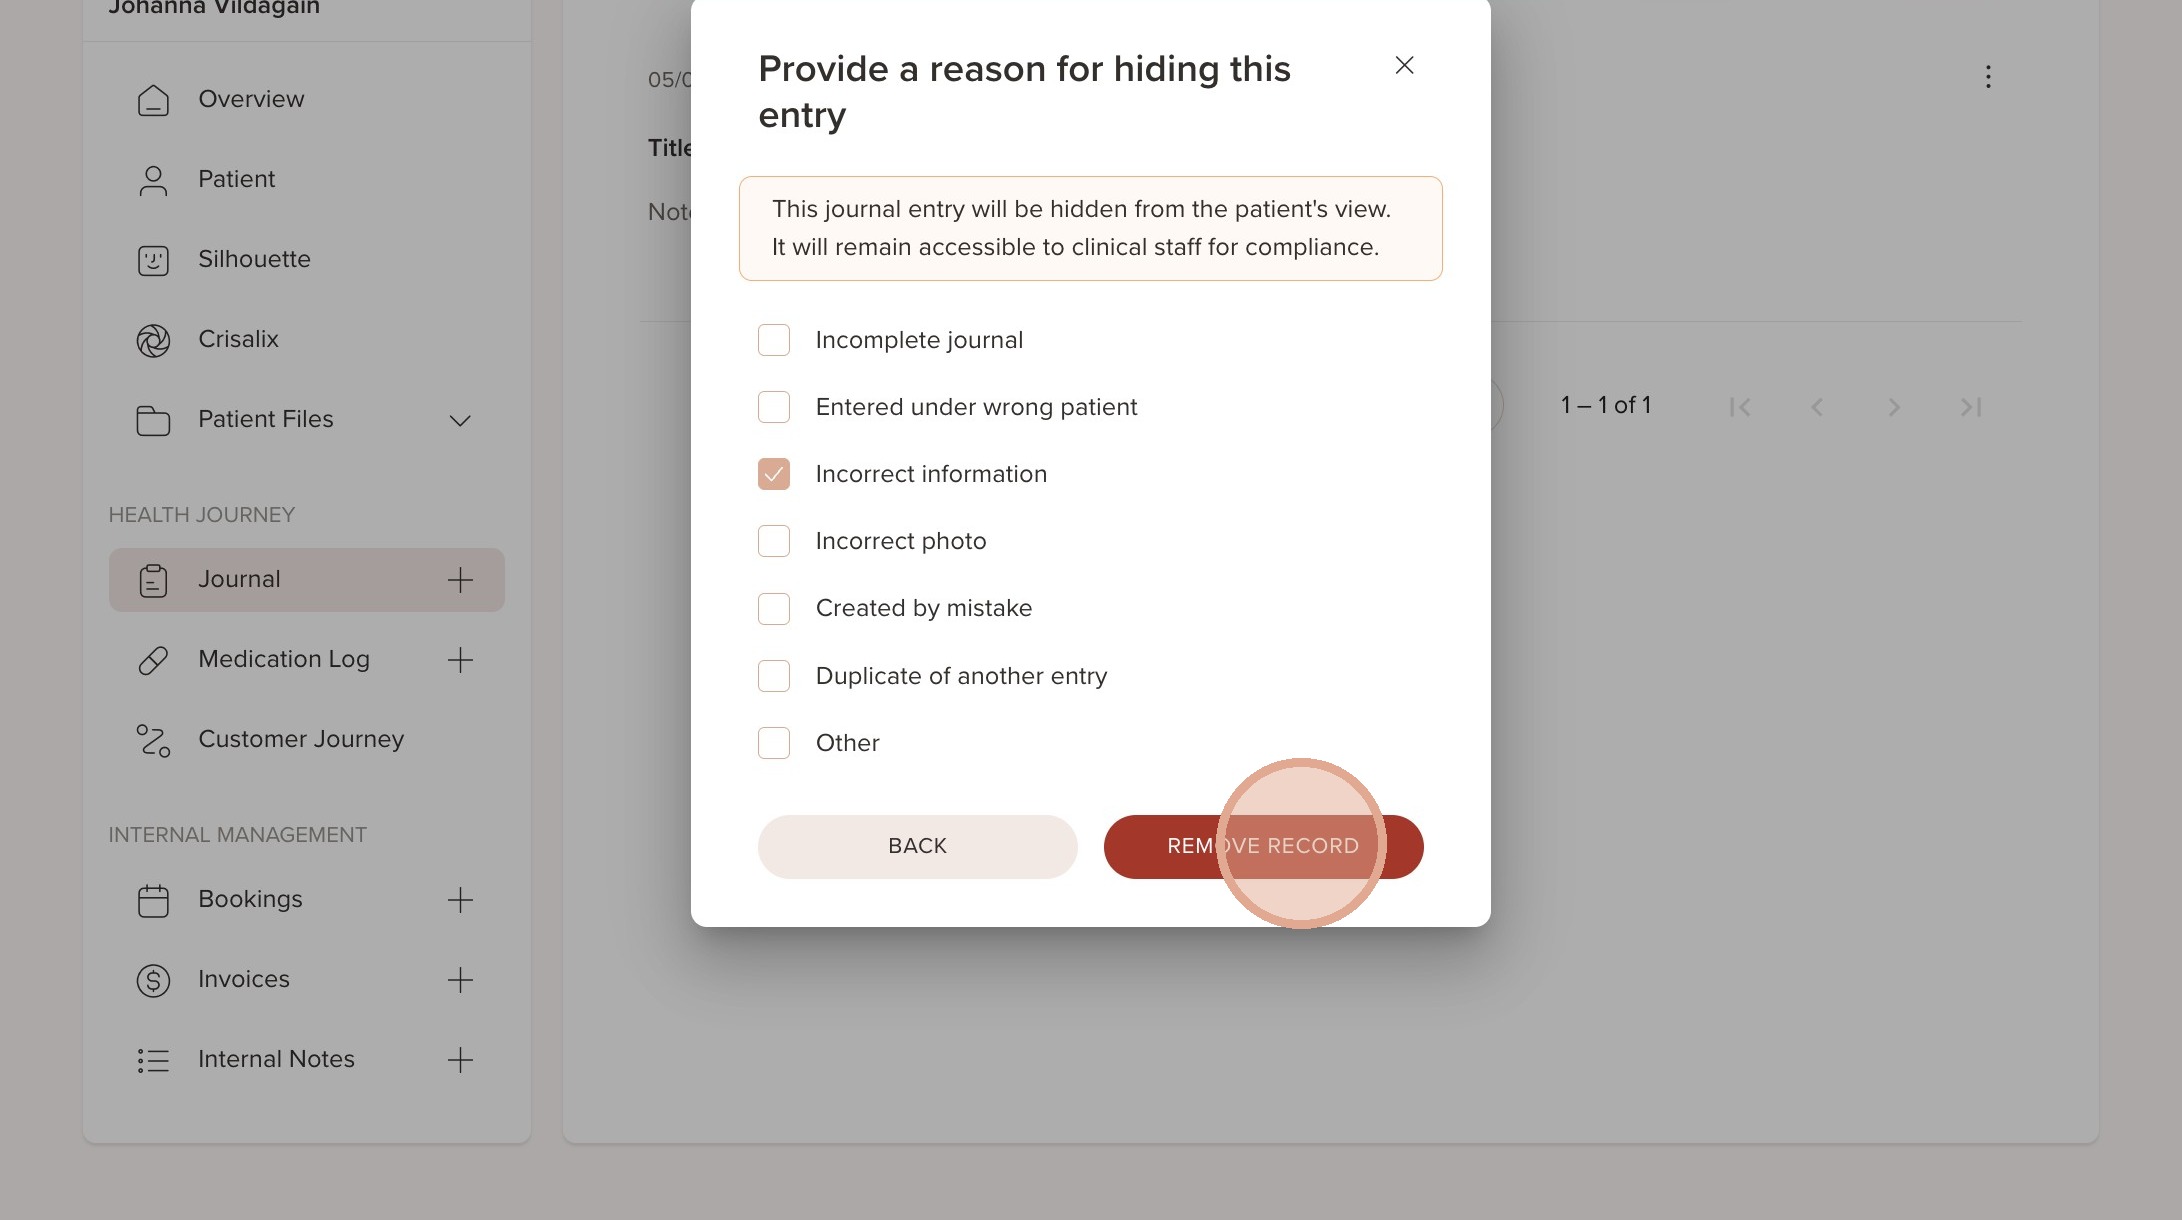Open the Customer Journey menu item
The width and height of the screenshot is (2182, 1220).
point(300,740)
